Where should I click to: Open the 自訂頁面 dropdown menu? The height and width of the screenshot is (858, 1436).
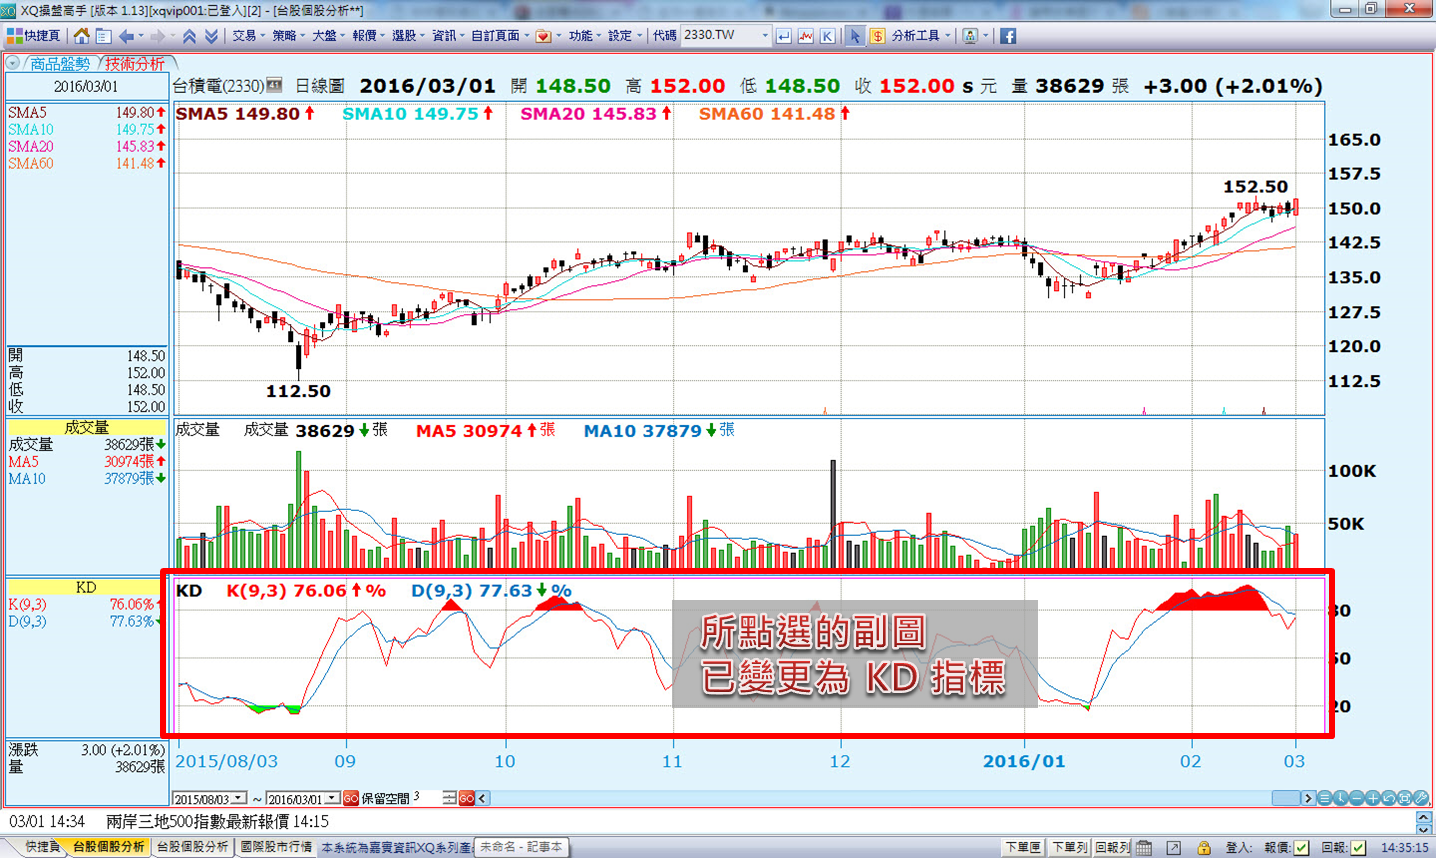pyautogui.click(x=500, y=36)
